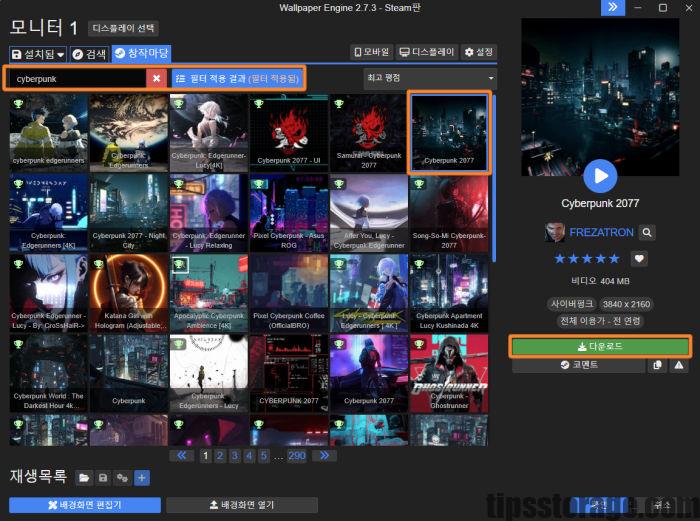Add wallpaper to favorites with heart icon
This screenshot has width=700, height=521.
(x=639, y=258)
